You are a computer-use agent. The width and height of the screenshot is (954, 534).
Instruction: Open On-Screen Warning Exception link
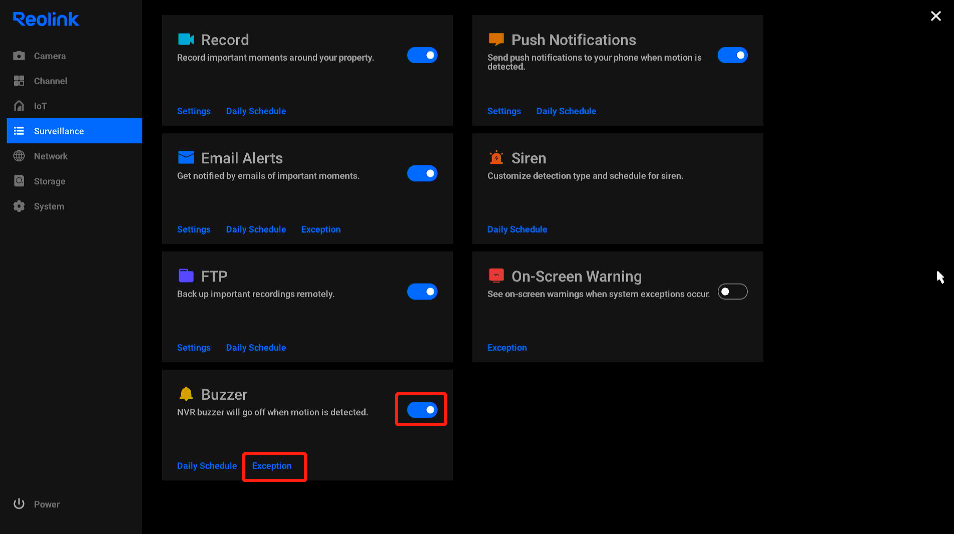tap(507, 348)
